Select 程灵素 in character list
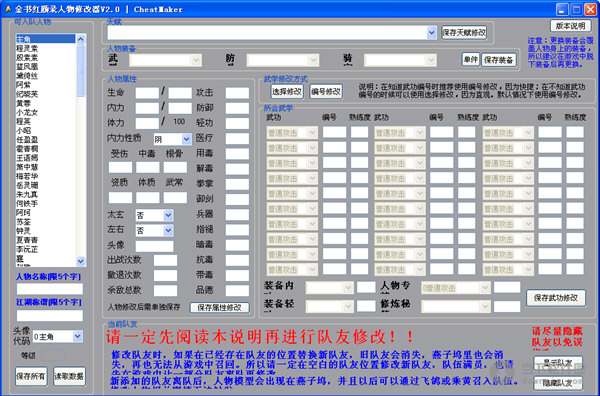The height and width of the screenshot is (396, 600). tap(27, 48)
